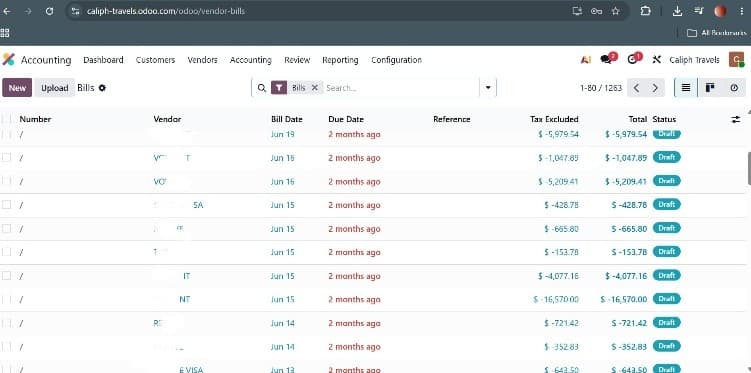Open the user avatar menu
Viewport: 751px width, 373px height.
(x=736, y=59)
